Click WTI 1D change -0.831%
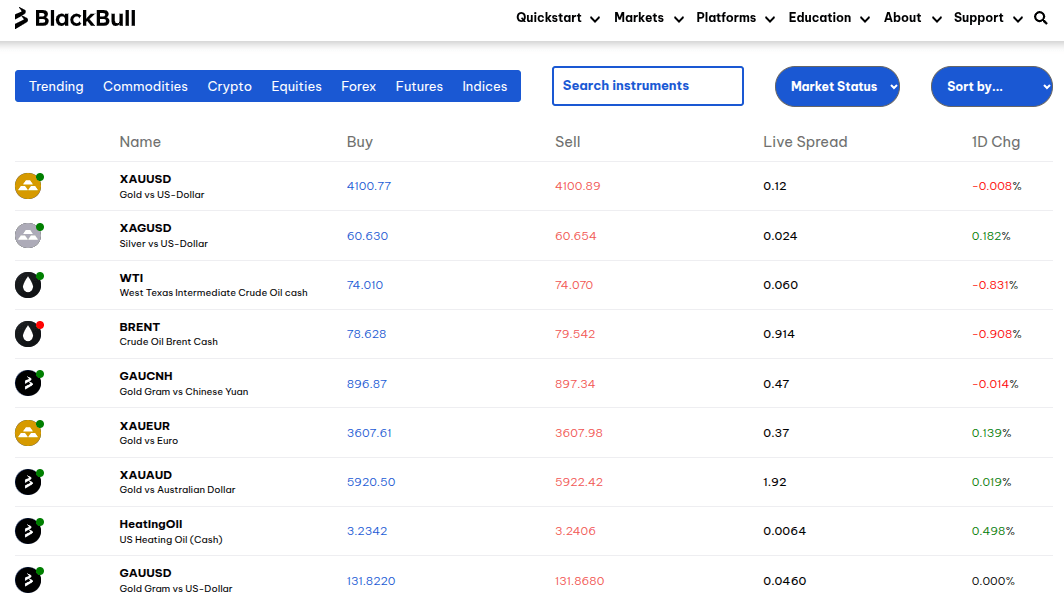This screenshot has height=603, width=1064. pyautogui.click(x=995, y=285)
